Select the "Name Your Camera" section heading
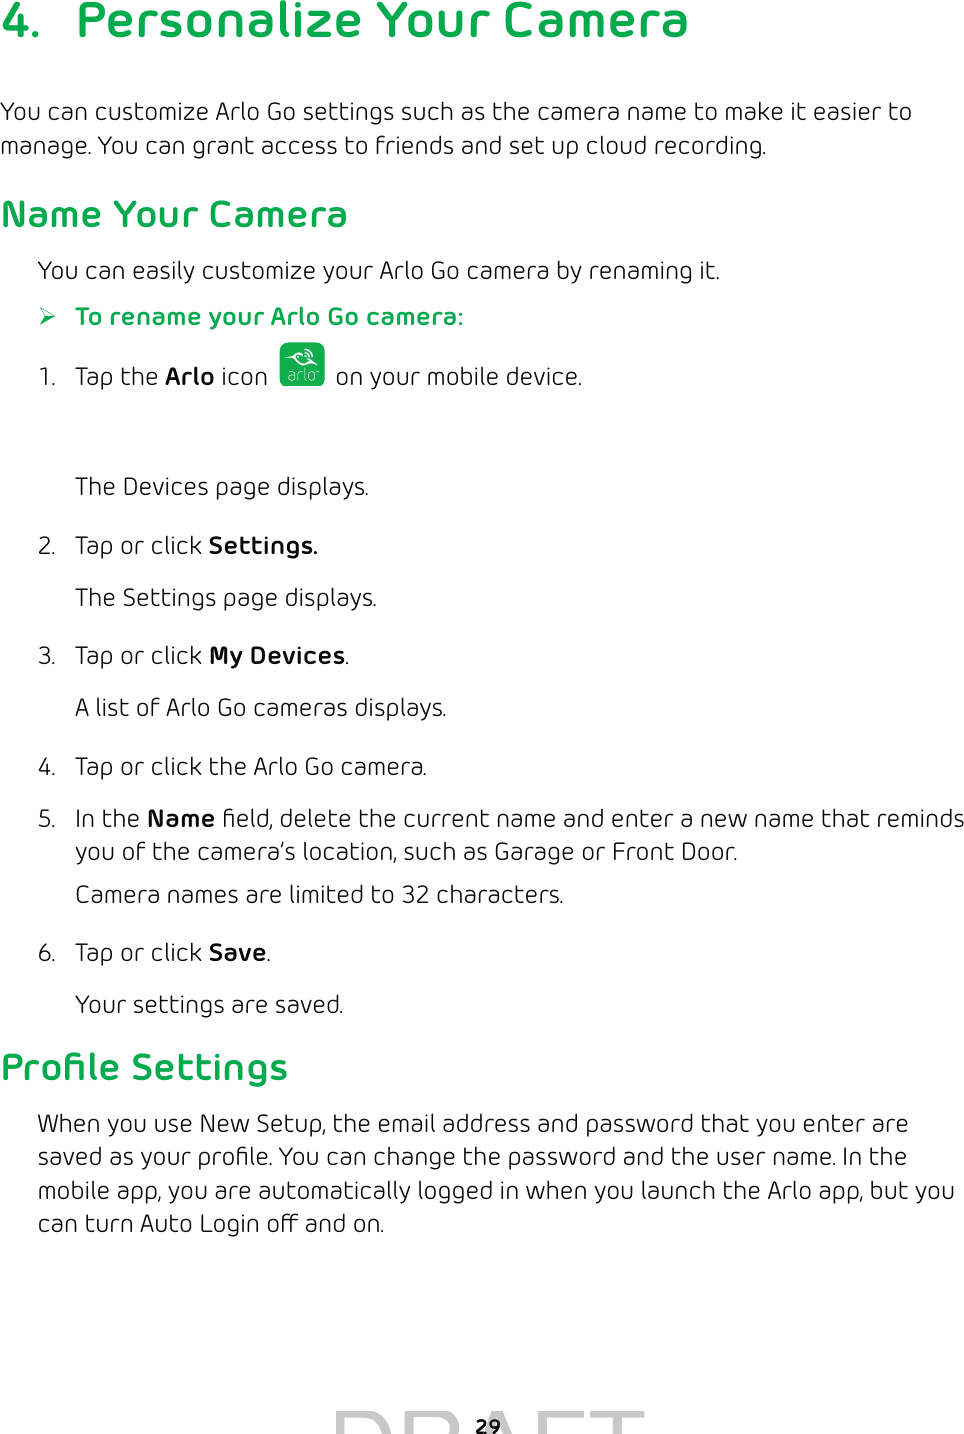964x1434 pixels. point(174,215)
